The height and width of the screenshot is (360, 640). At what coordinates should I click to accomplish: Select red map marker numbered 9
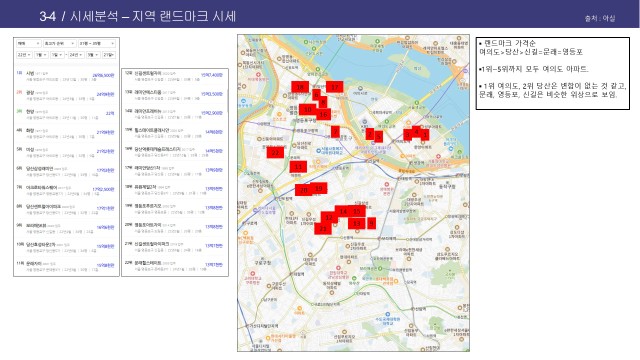pyautogui.click(x=371, y=223)
